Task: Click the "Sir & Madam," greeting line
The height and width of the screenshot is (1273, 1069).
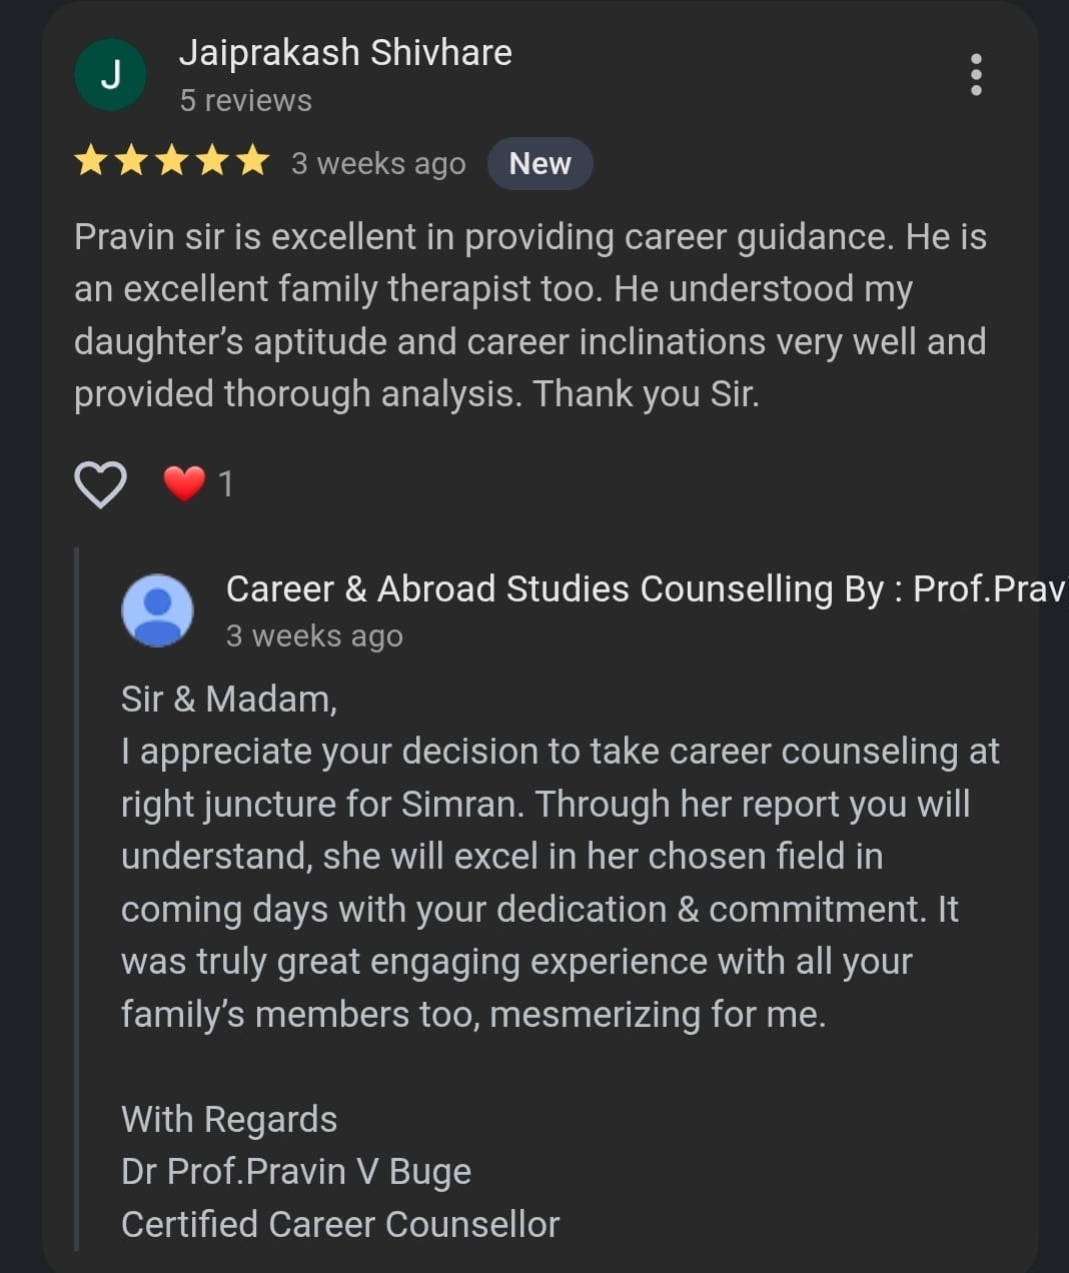Action: point(229,699)
